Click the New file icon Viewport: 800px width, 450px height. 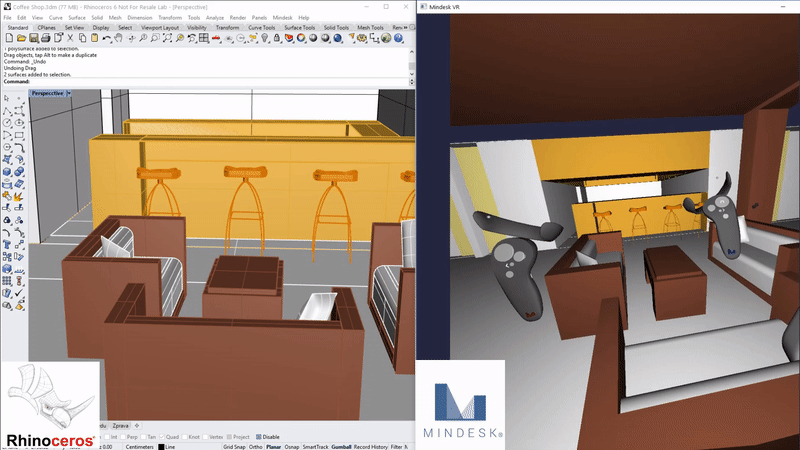[x=9, y=38]
